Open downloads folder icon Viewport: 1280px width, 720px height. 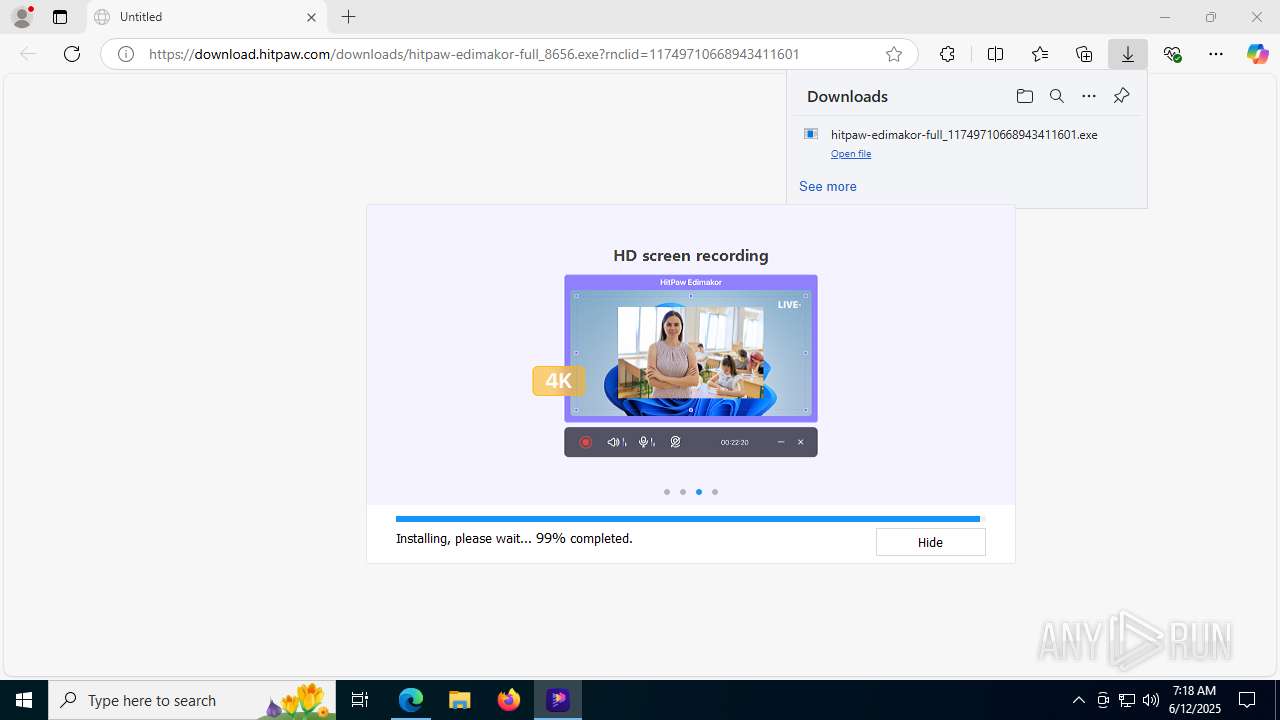tap(1024, 96)
